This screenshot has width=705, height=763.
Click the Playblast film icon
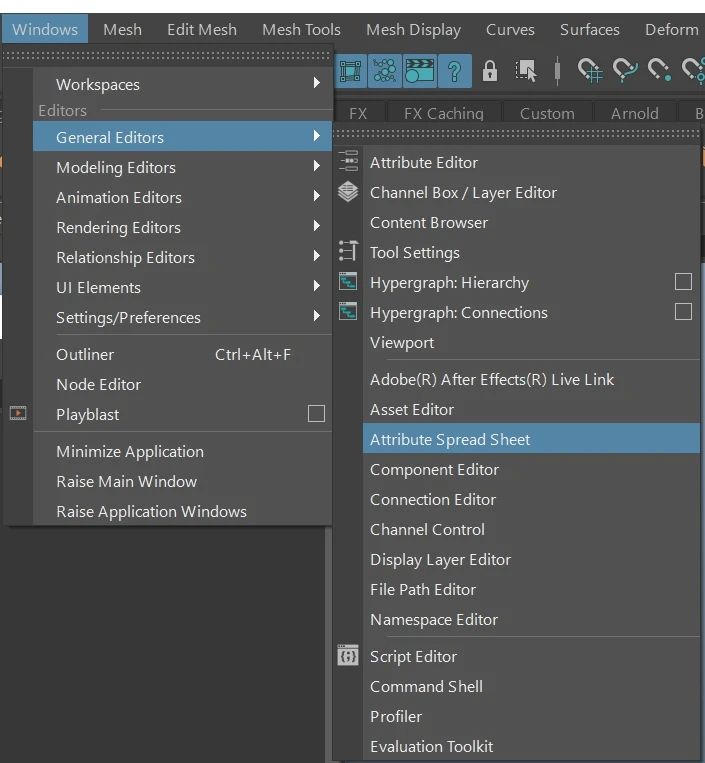pos(18,414)
